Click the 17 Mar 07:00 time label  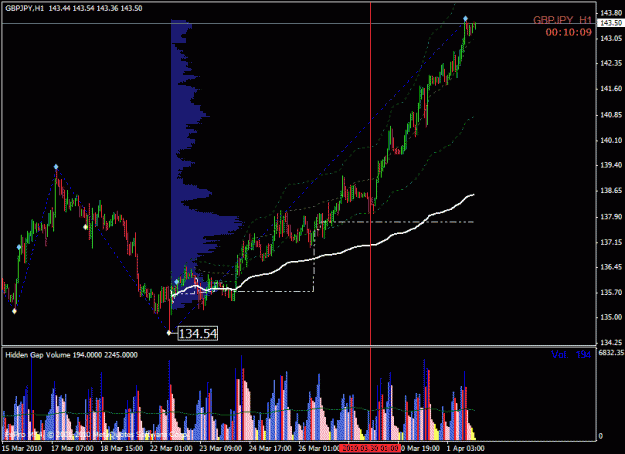(x=72, y=448)
